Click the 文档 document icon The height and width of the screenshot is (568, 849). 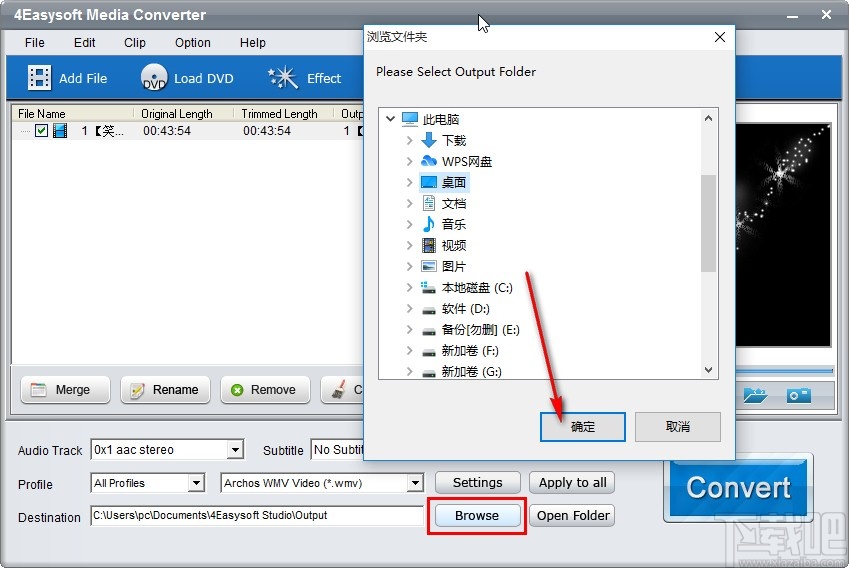coord(429,203)
